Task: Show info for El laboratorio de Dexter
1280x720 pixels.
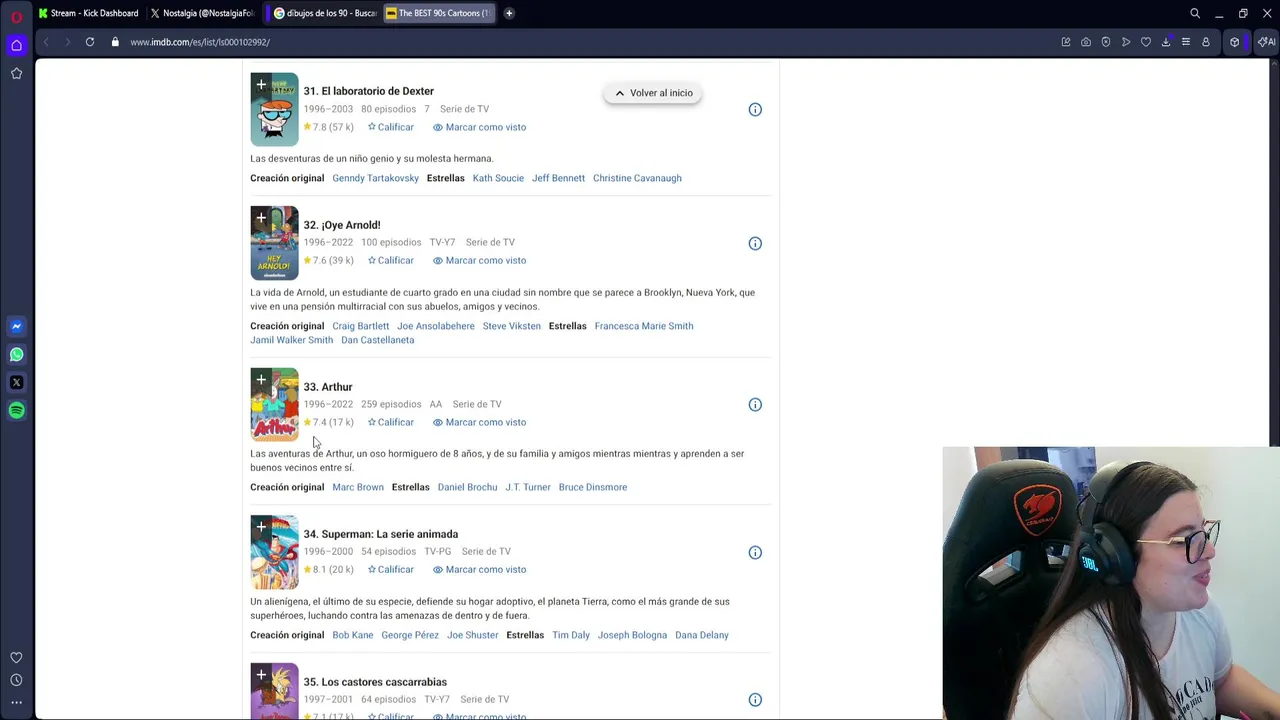Action: (x=755, y=109)
